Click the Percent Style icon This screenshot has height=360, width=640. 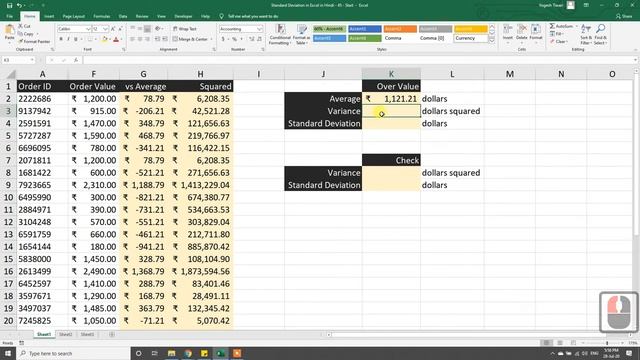(234, 39)
